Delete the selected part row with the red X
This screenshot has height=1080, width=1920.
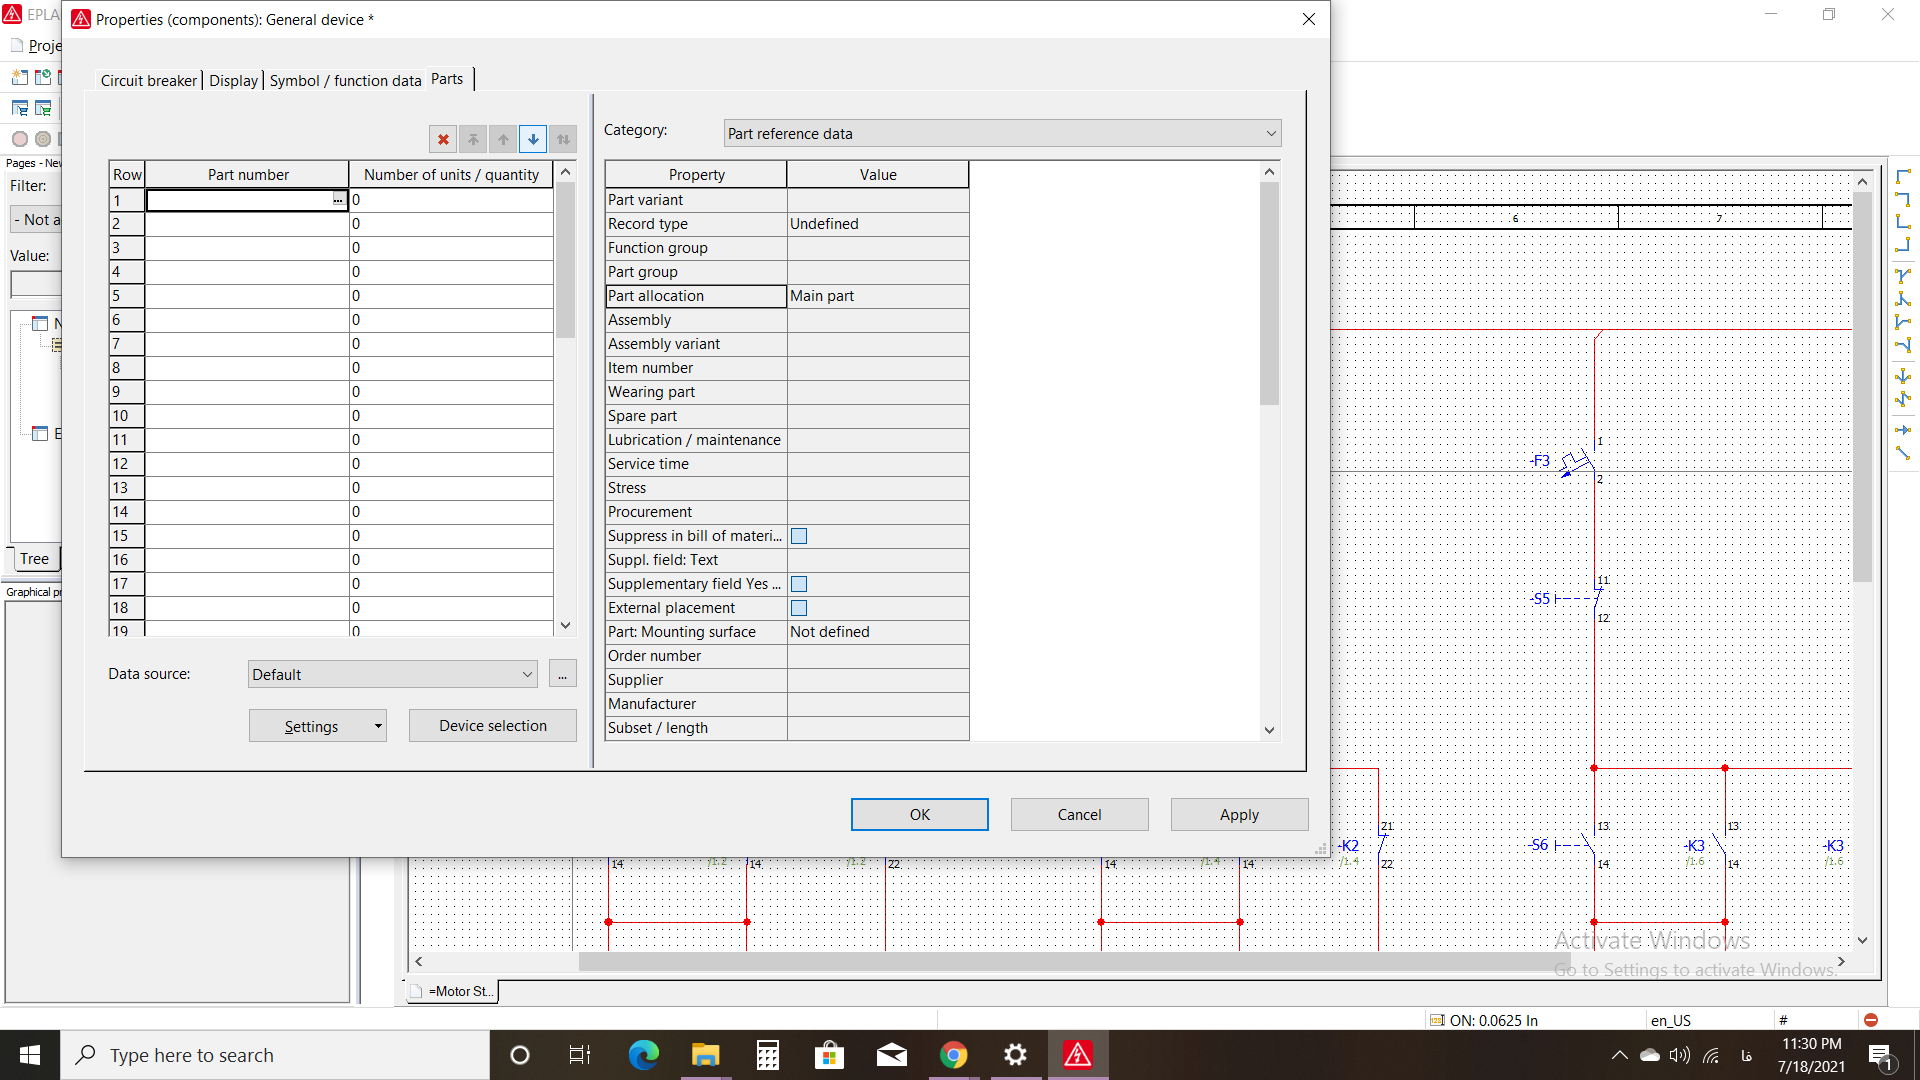coord(443,139)
